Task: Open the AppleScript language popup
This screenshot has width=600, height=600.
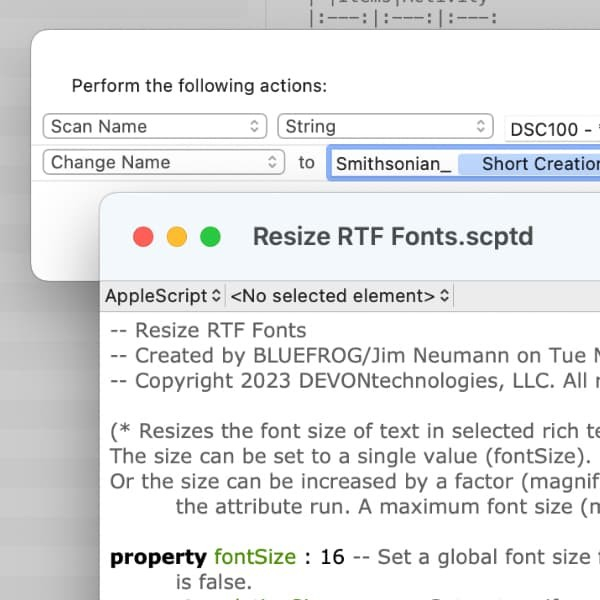Action: [163, 296]
